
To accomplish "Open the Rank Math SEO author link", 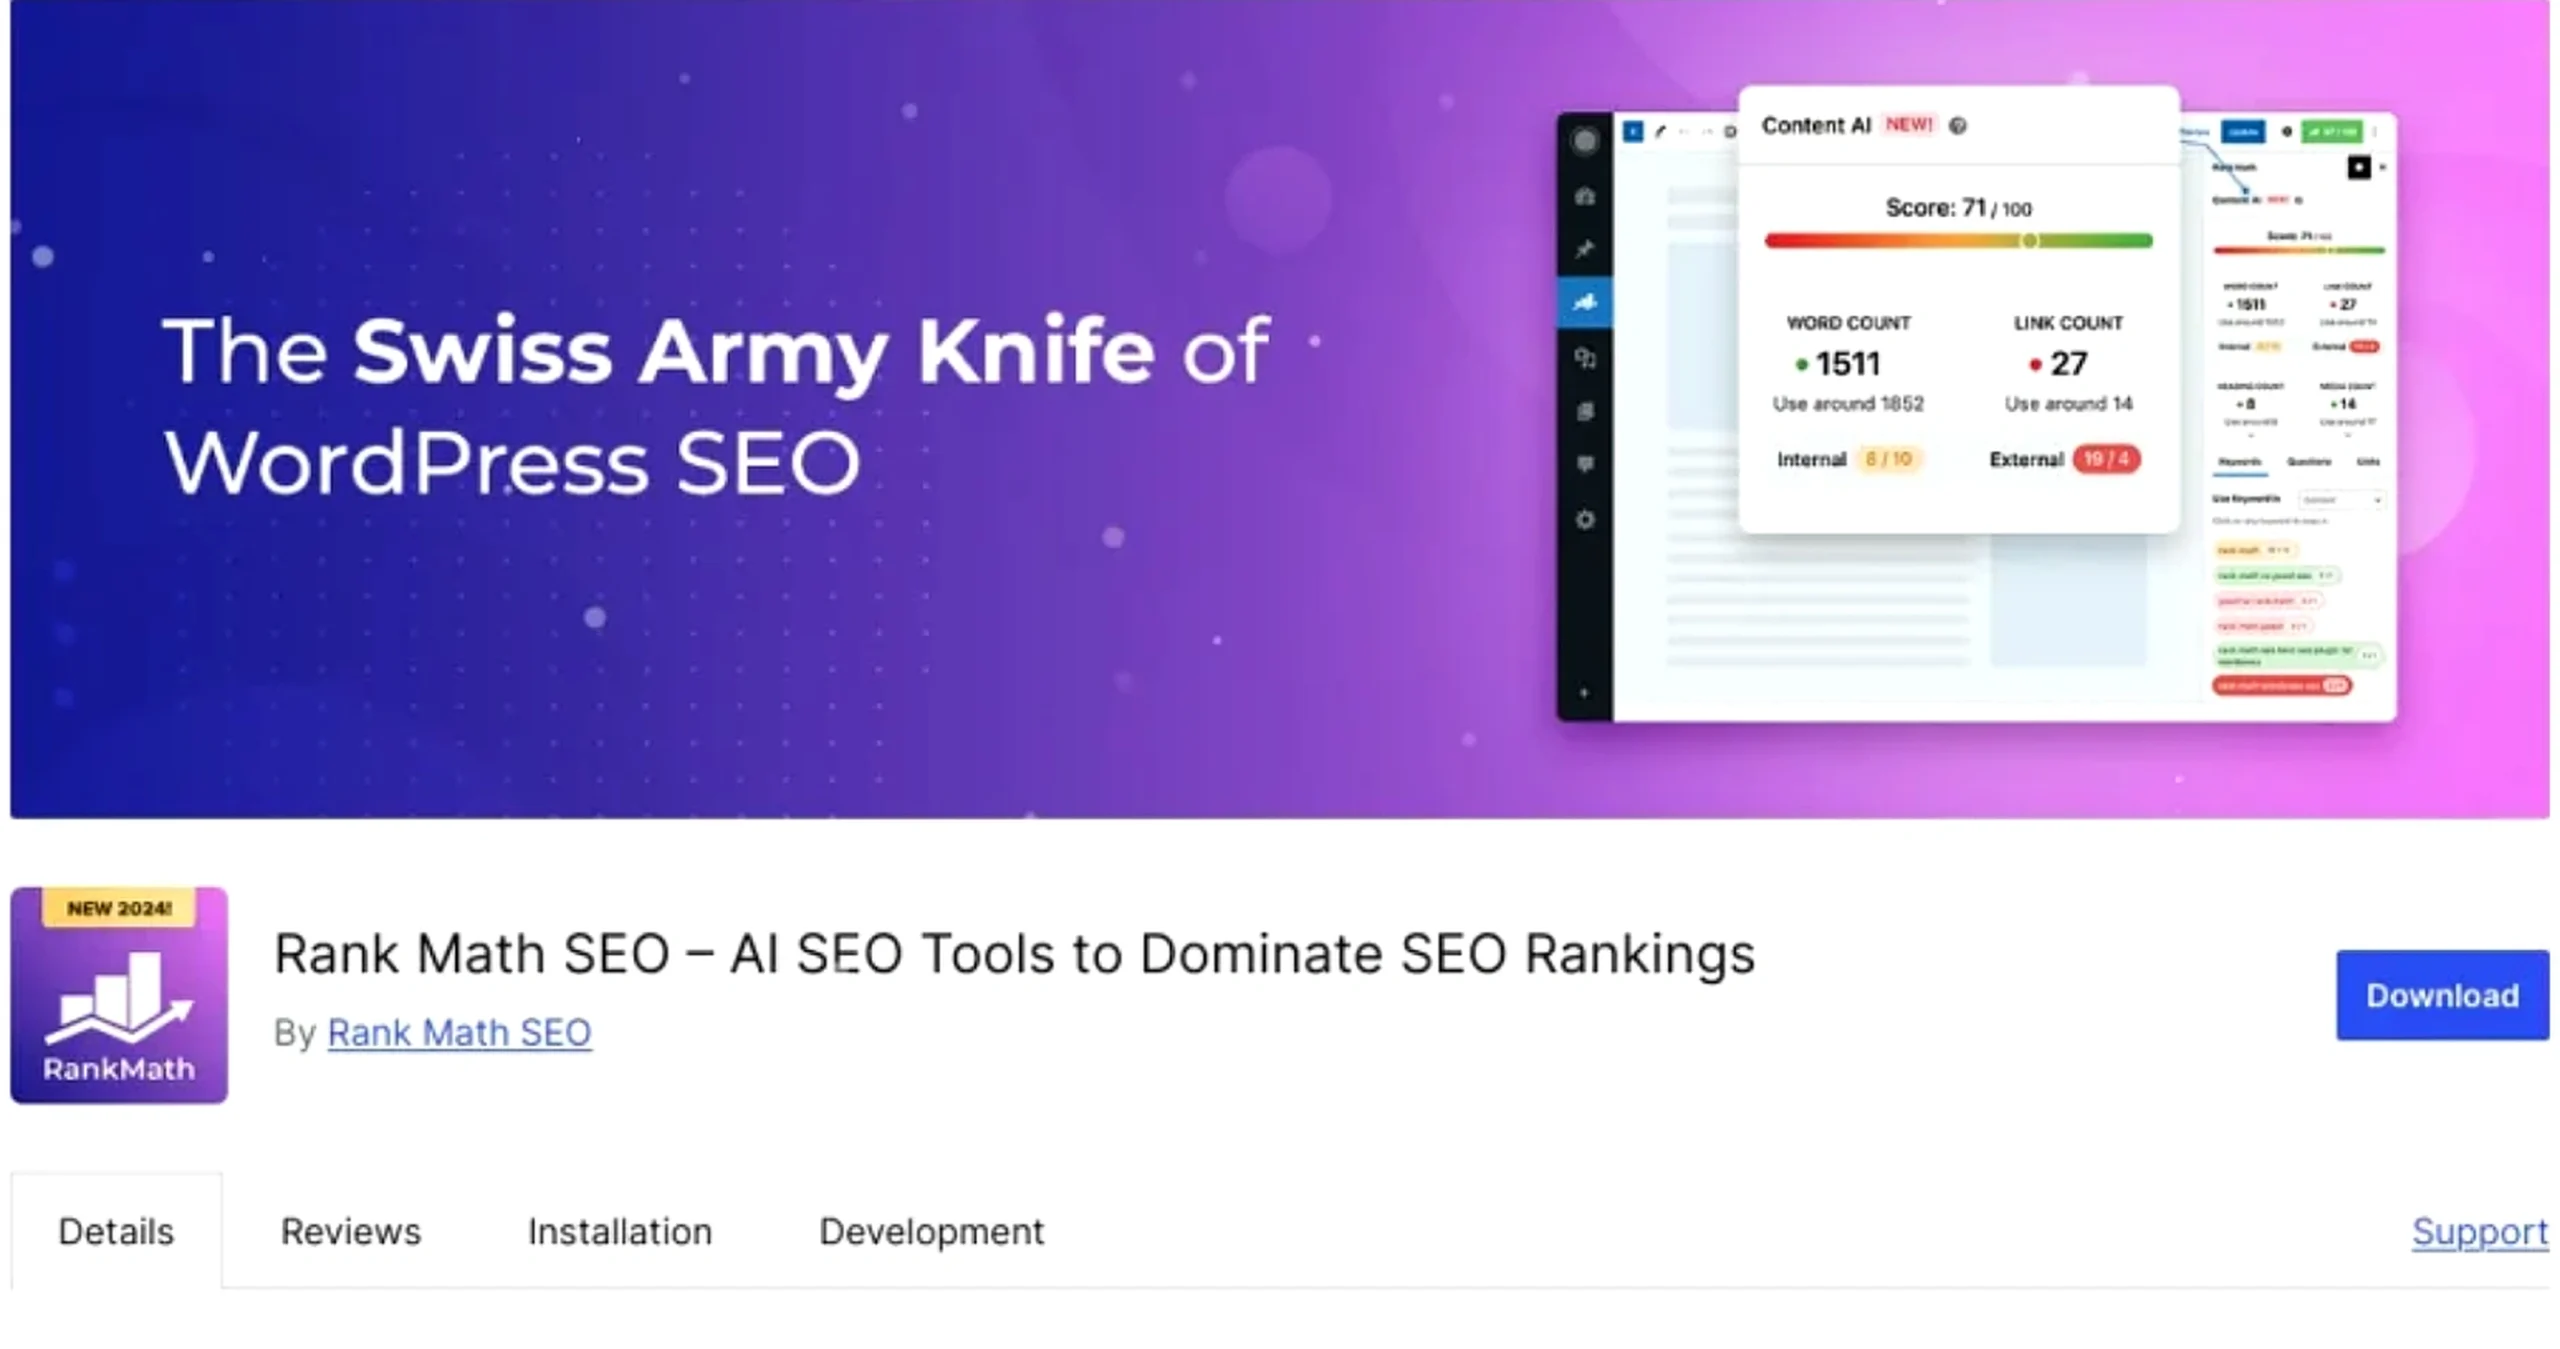I will [459, 1032].
